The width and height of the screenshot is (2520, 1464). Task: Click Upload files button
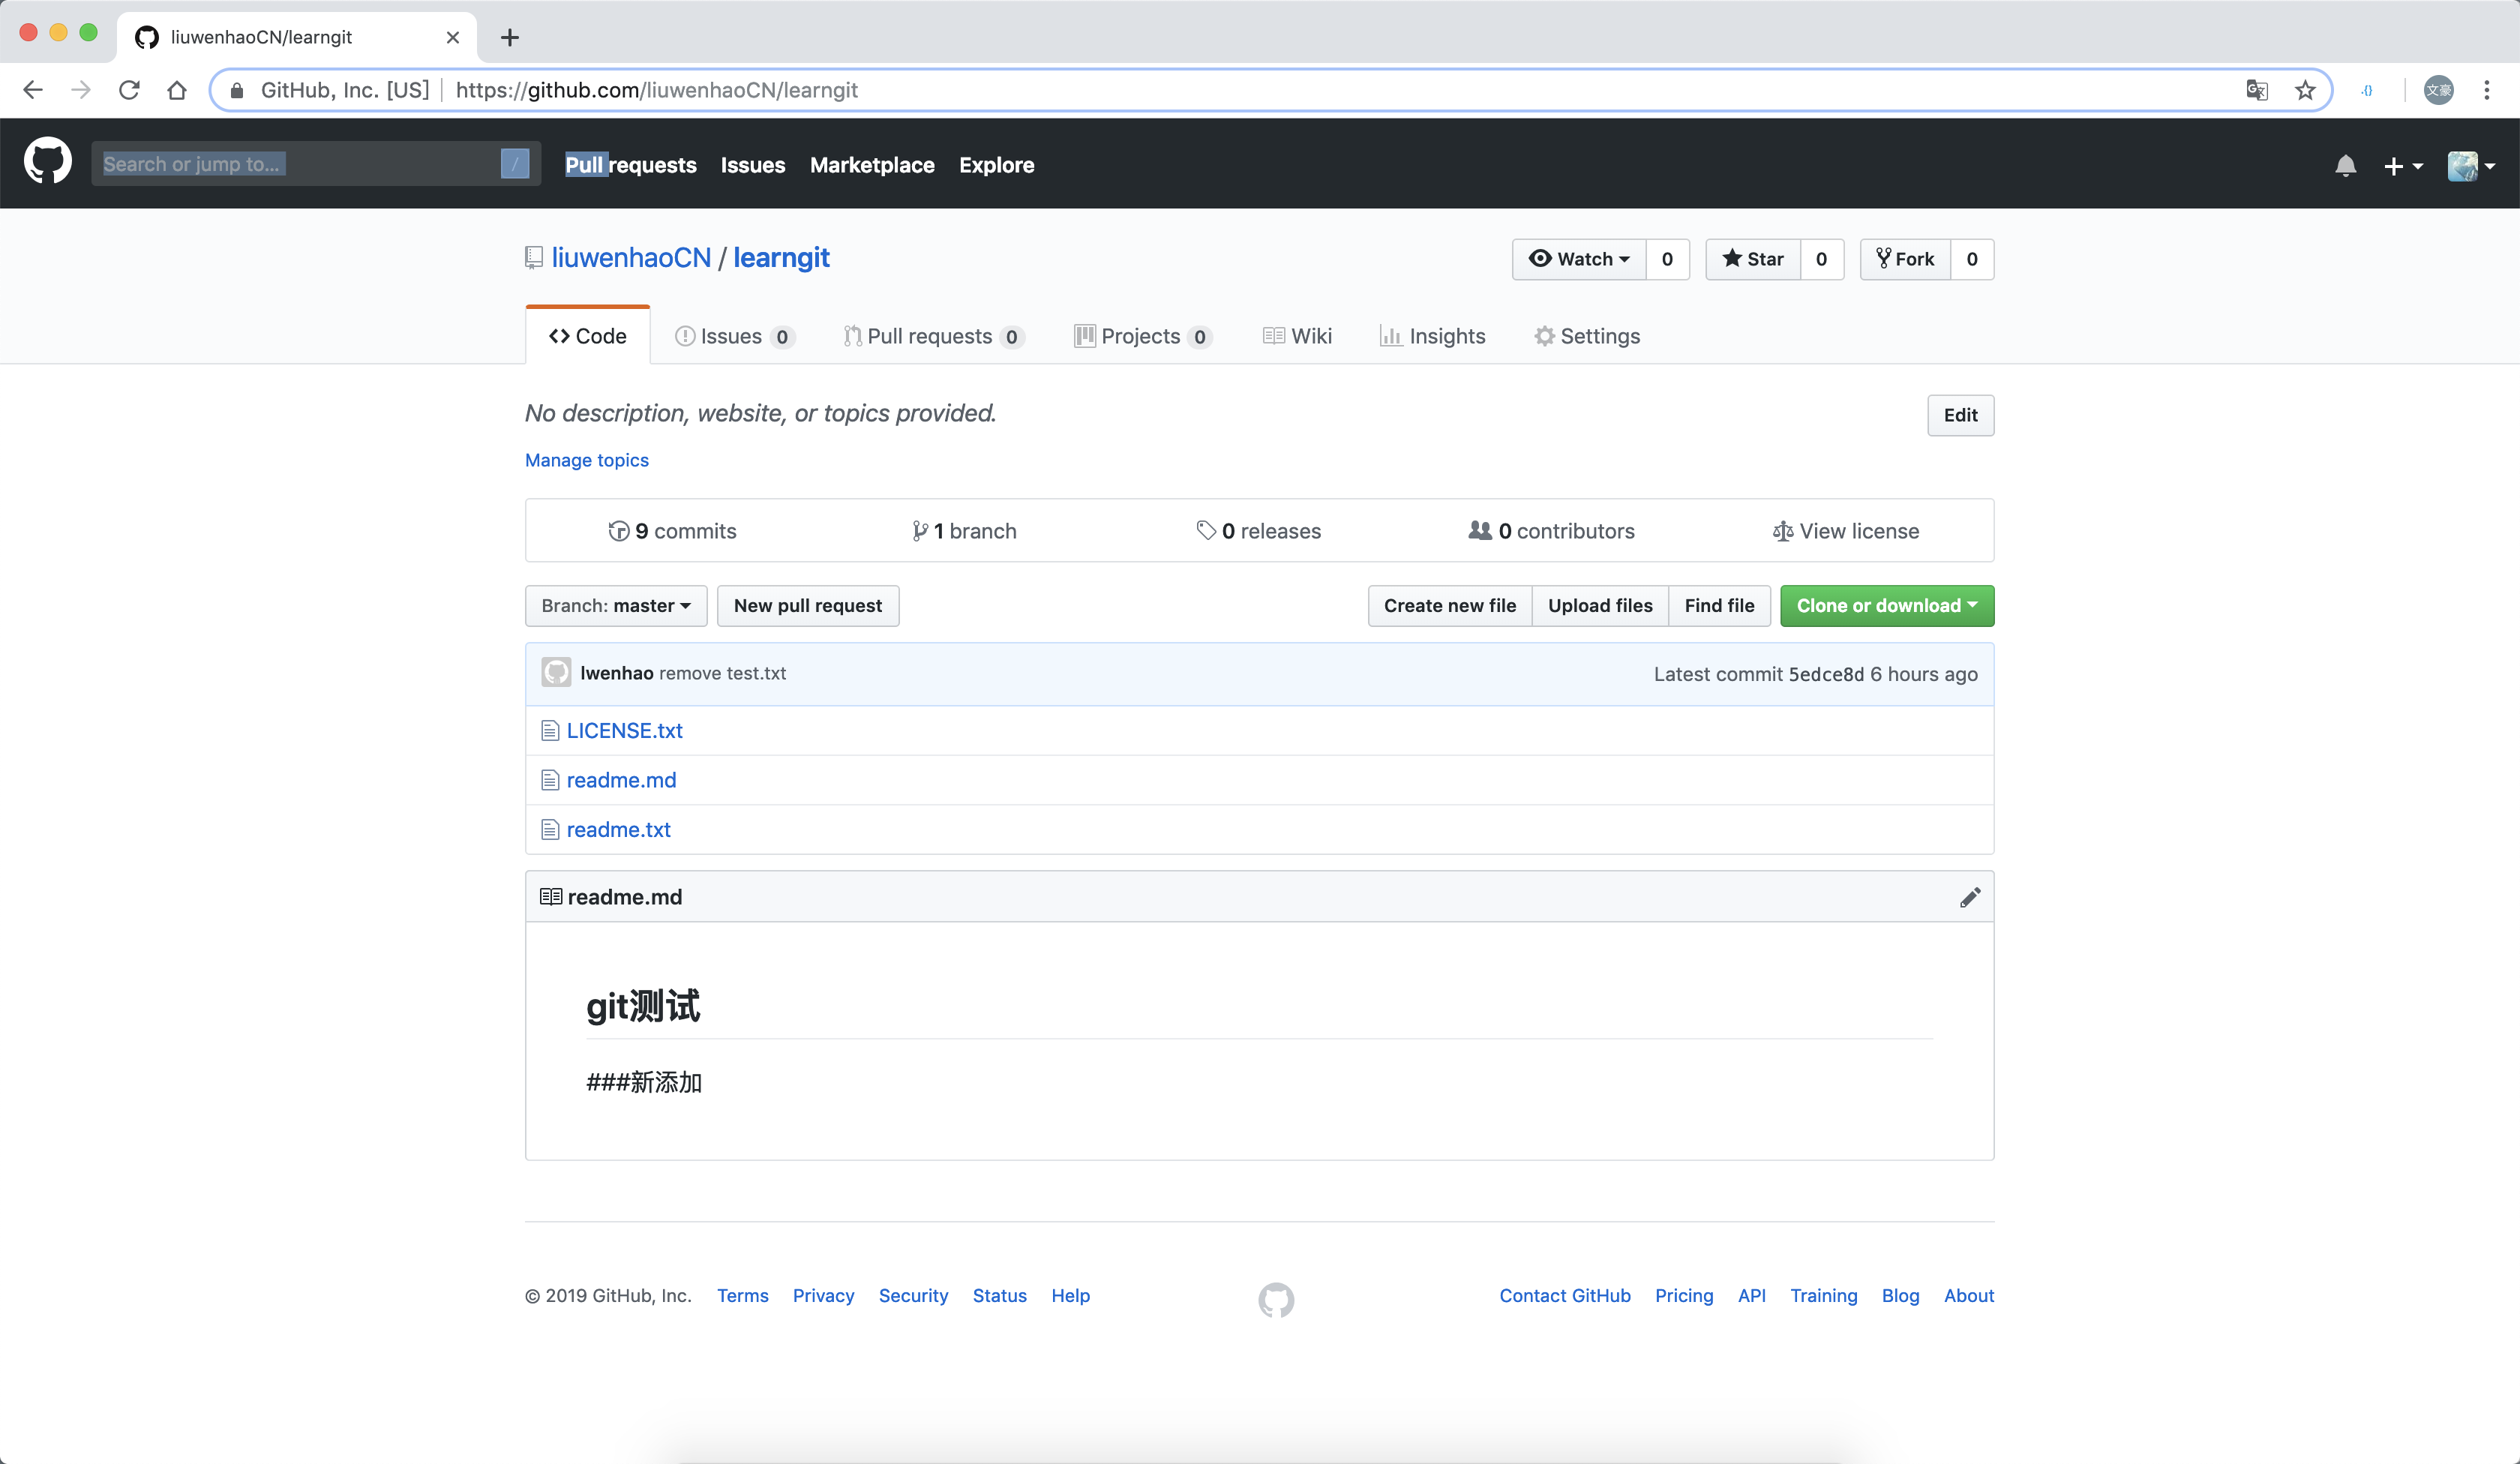[1600, 605]
